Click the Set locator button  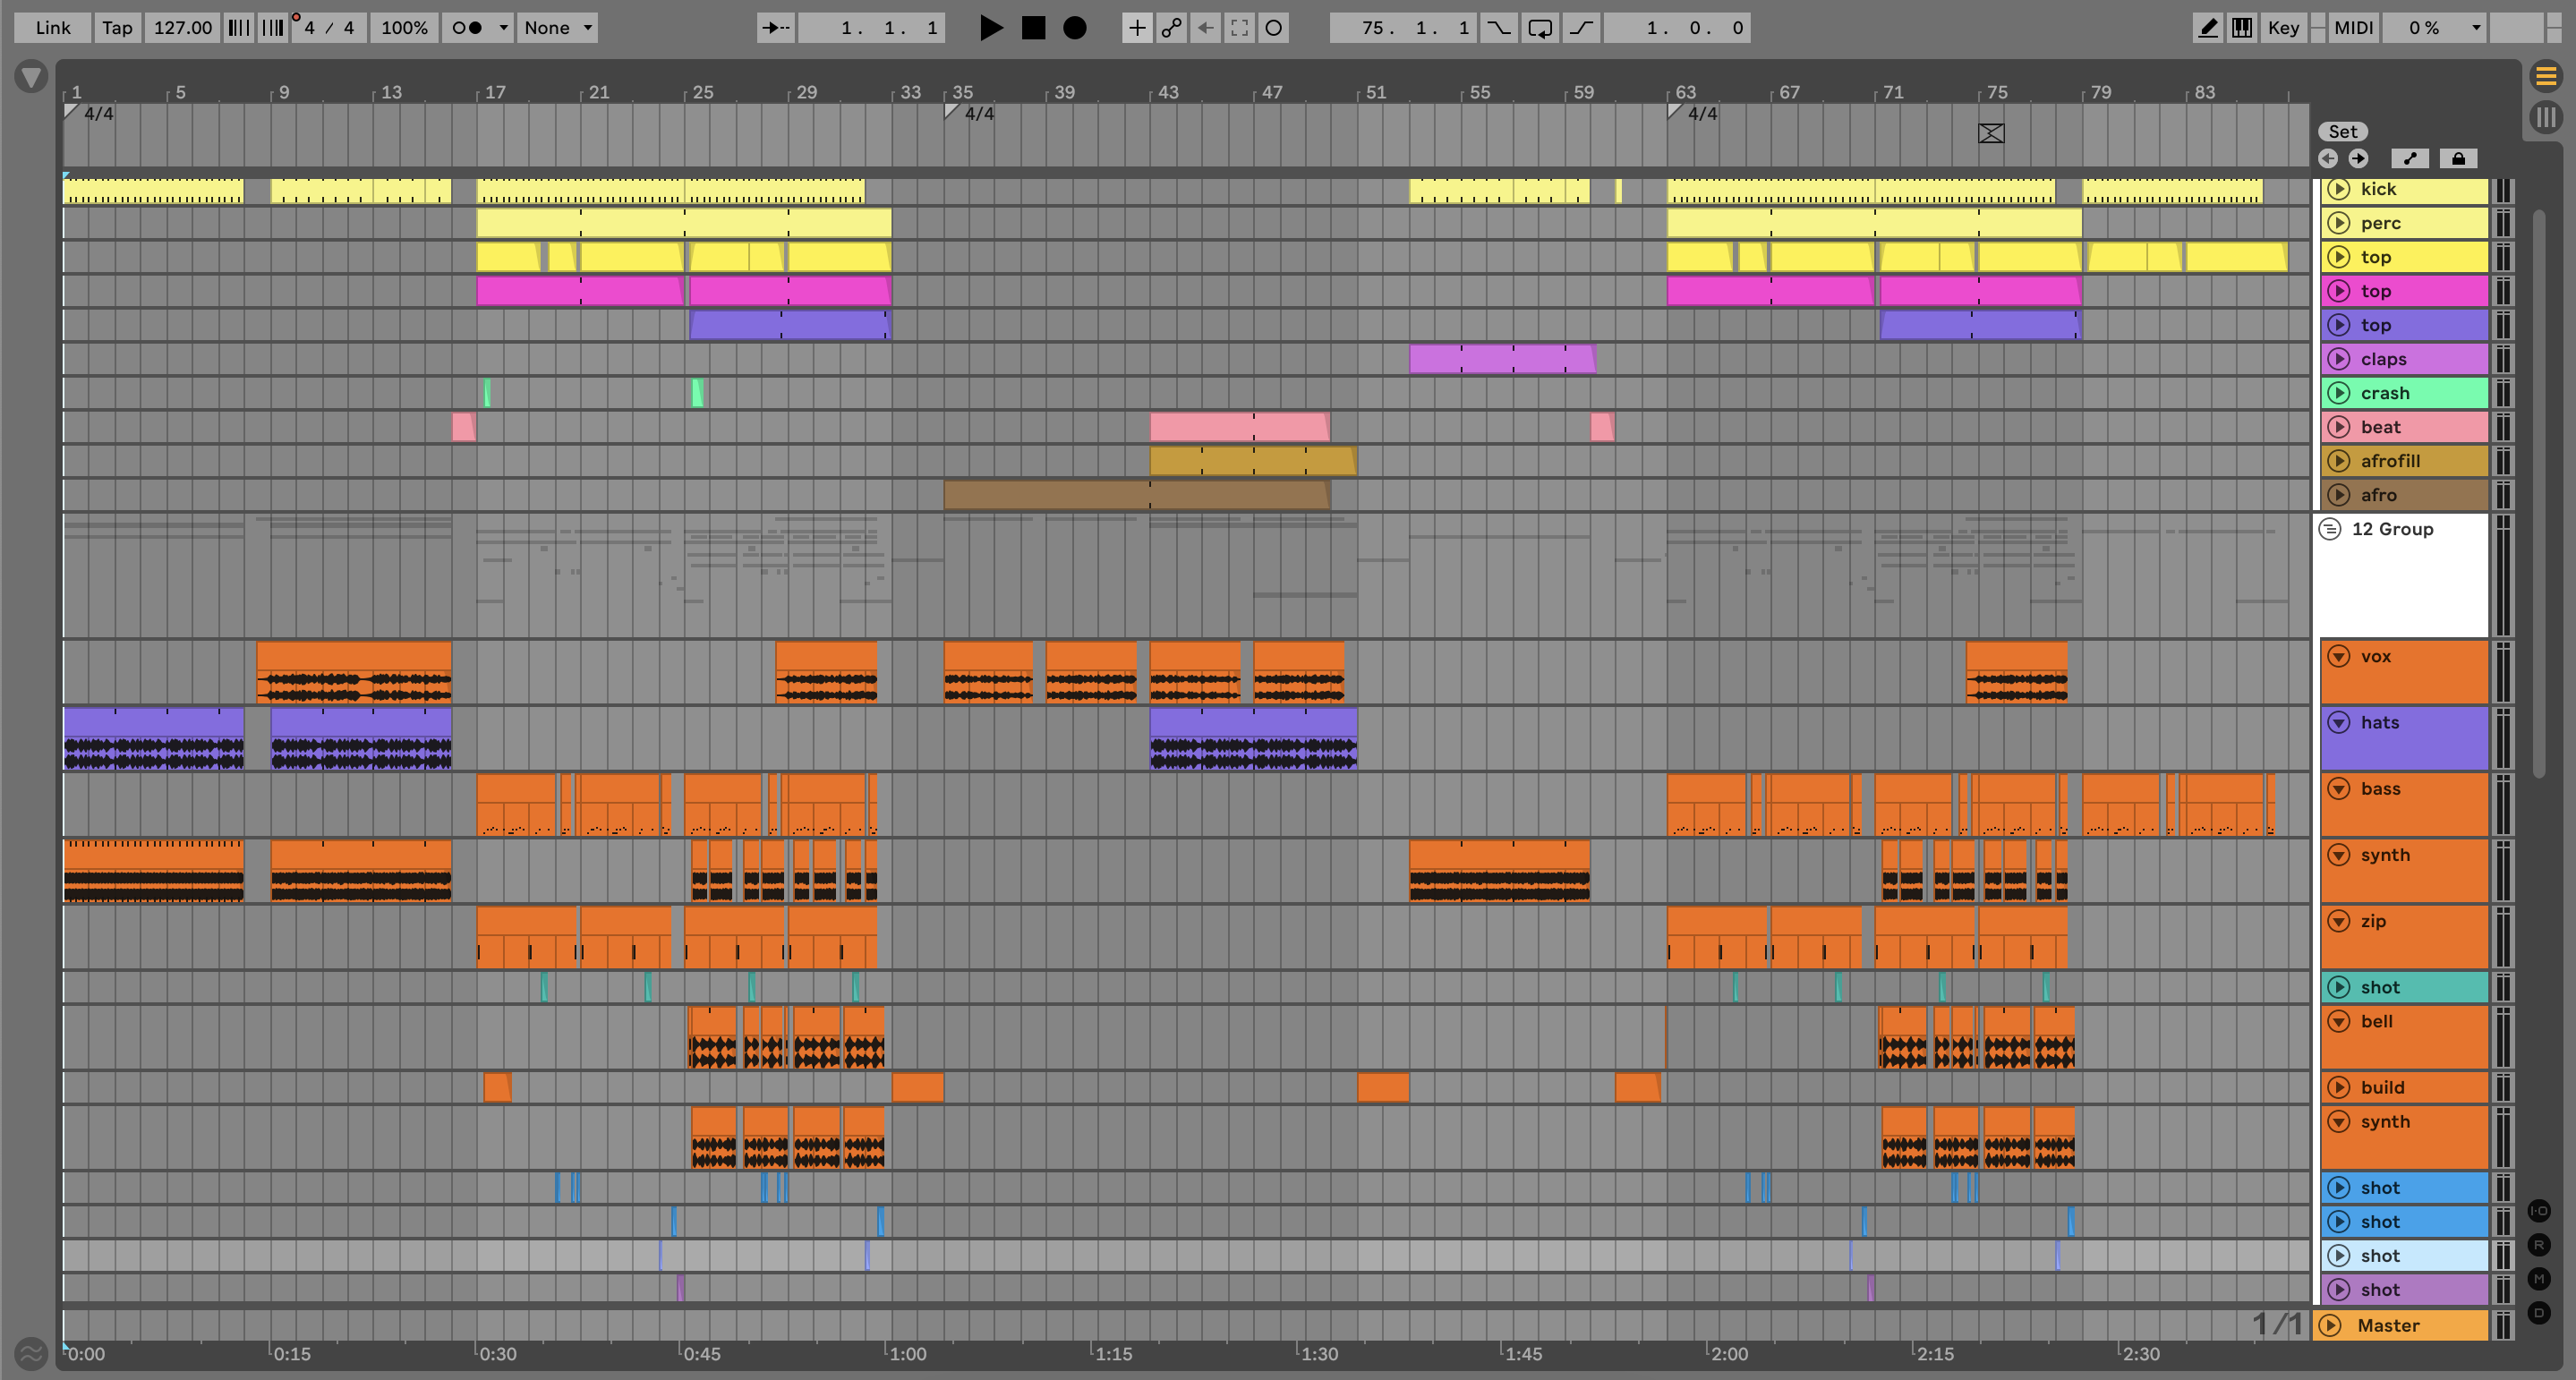(2343, 131)
